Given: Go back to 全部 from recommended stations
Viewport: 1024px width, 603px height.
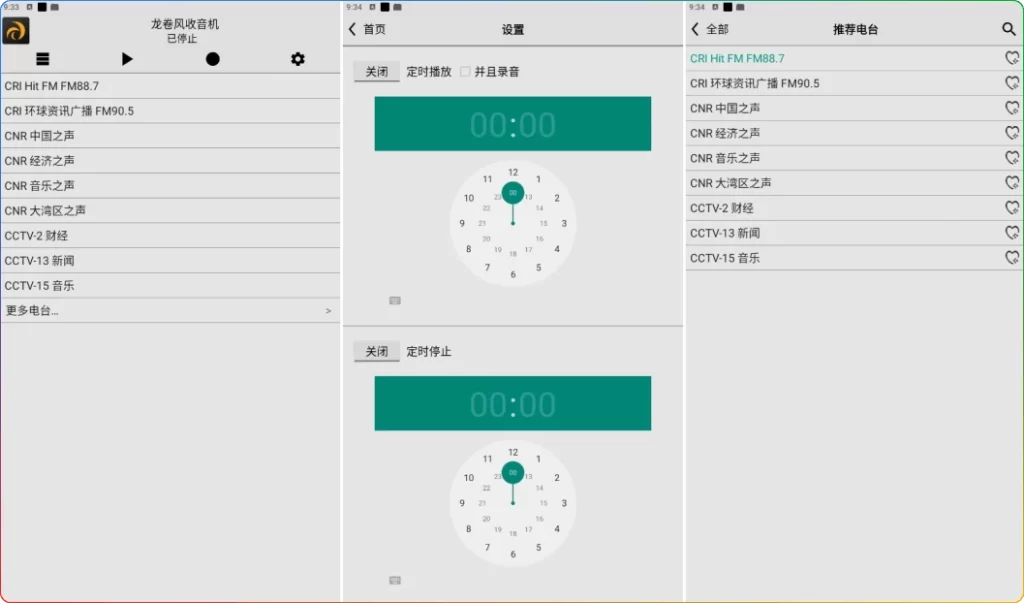Looking at the screenshot, I should 710,29.
